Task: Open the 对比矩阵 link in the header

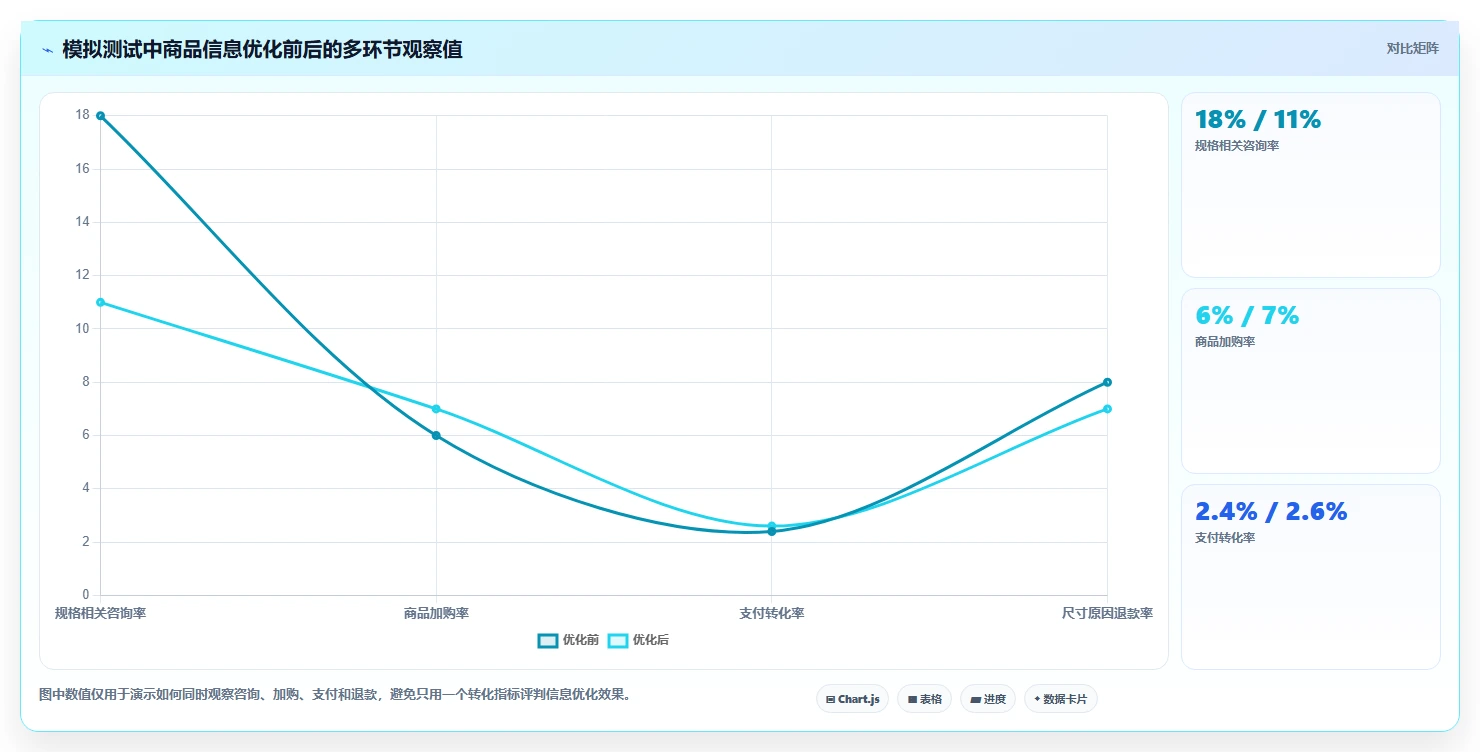Action: [1412, 49]
